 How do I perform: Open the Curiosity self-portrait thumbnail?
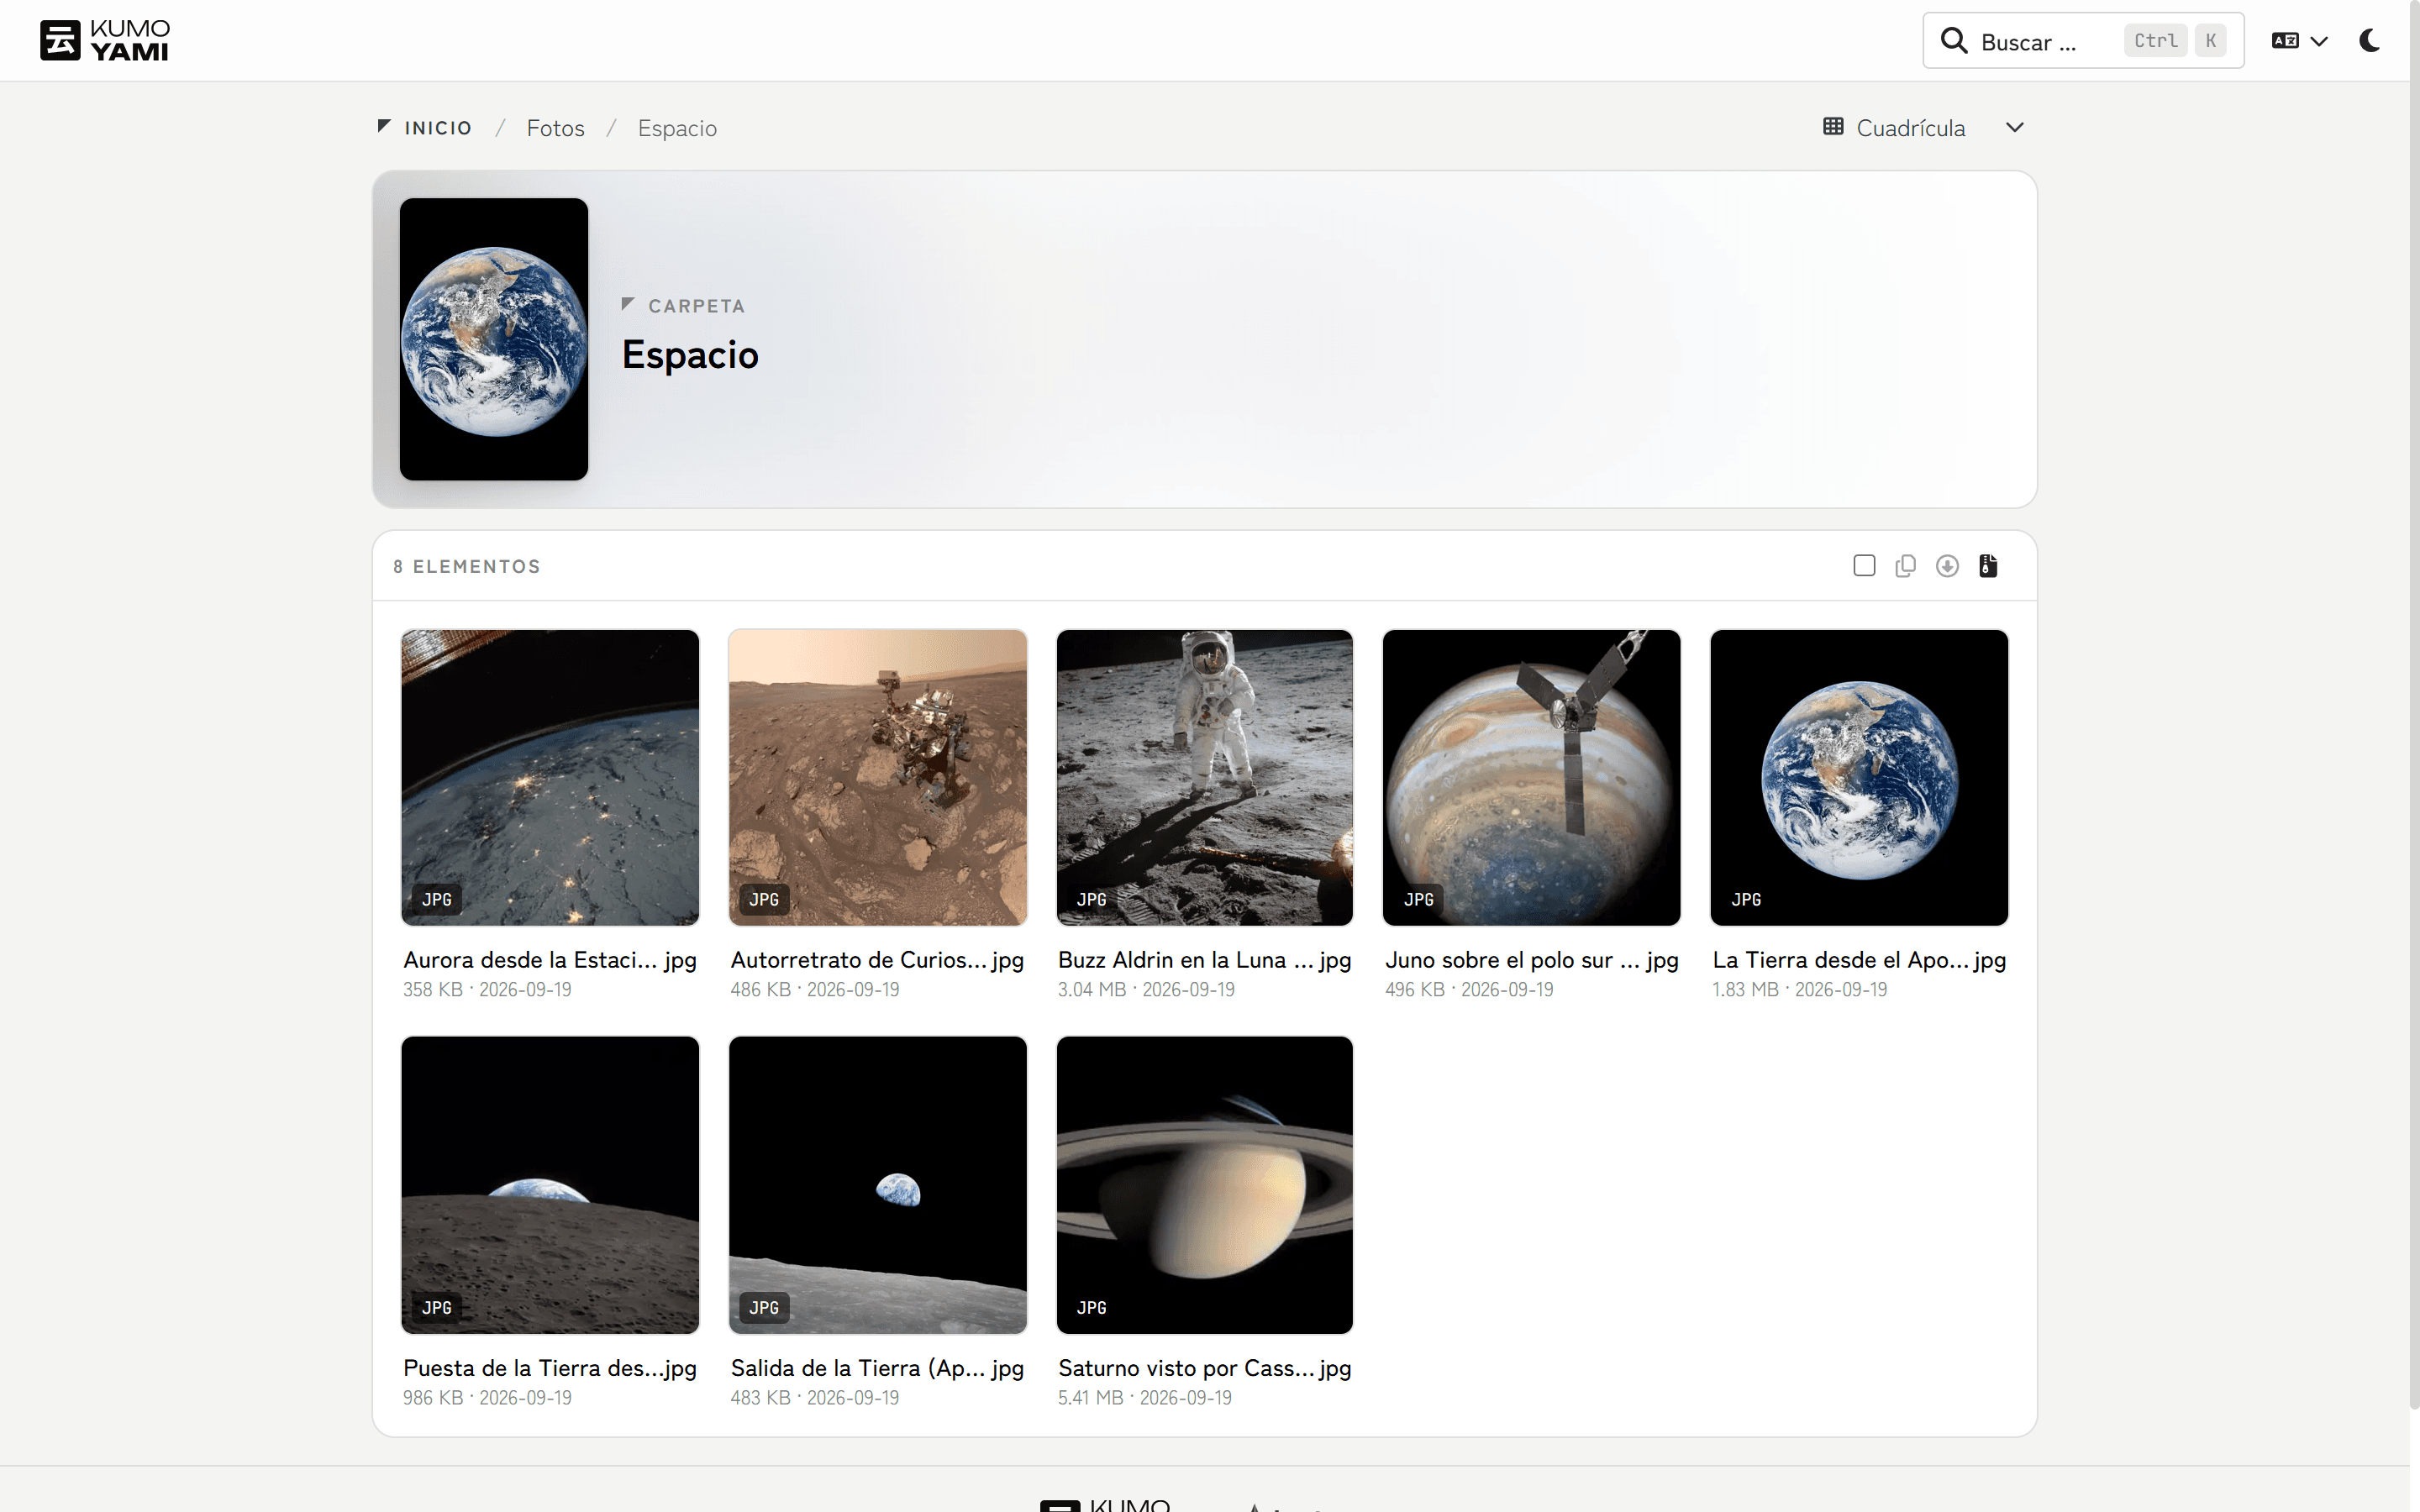click(x=878, y=777)
